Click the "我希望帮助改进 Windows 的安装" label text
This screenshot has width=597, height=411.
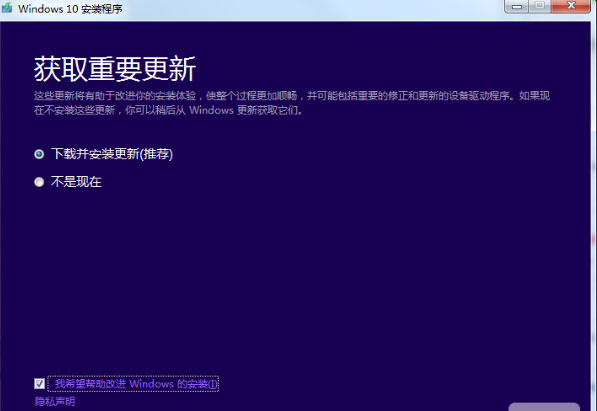[x=136, y=384]
